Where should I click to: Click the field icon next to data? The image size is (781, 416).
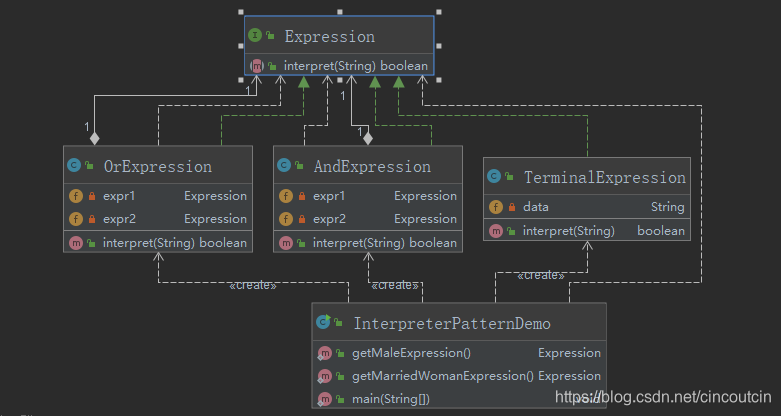click(x=496, y=207)
